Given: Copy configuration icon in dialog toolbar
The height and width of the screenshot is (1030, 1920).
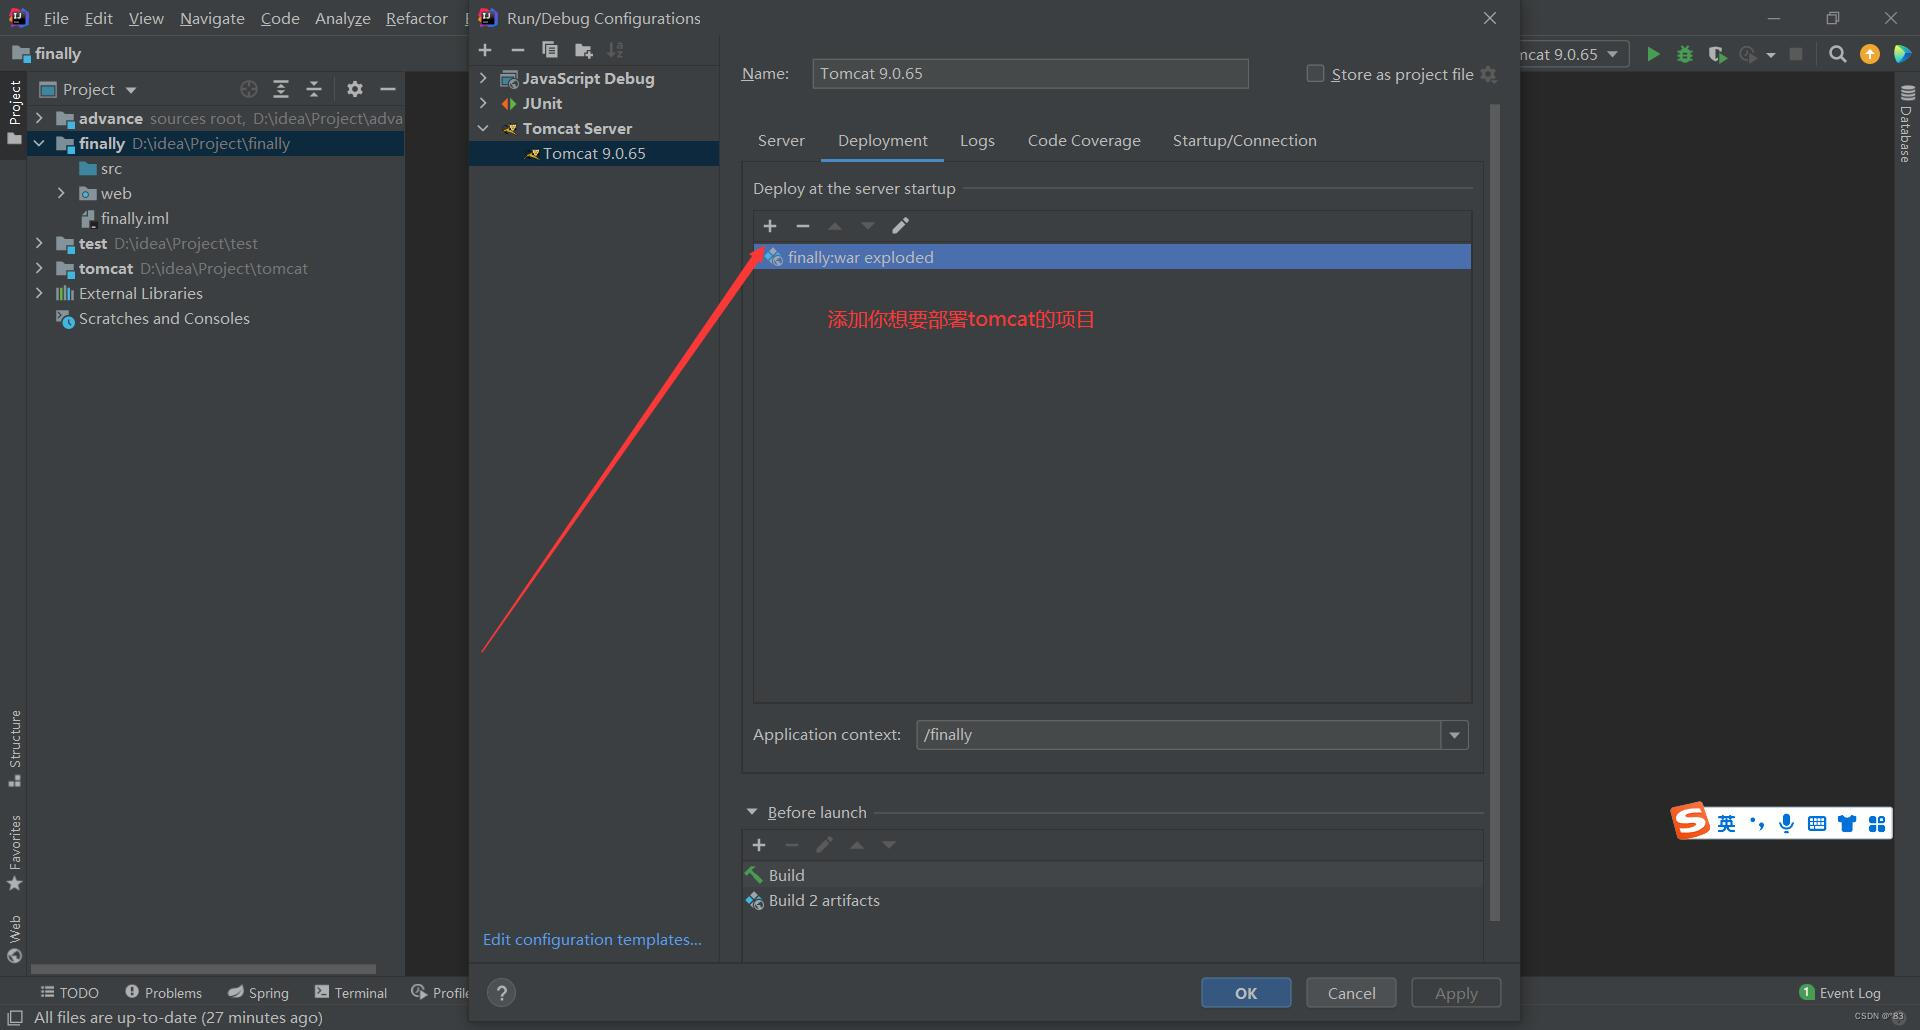Looking at the screenshot, I should pos(550,50).
